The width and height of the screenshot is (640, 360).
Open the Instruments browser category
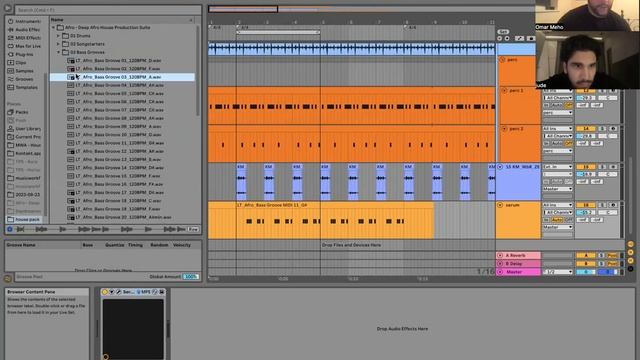(24, 21)
